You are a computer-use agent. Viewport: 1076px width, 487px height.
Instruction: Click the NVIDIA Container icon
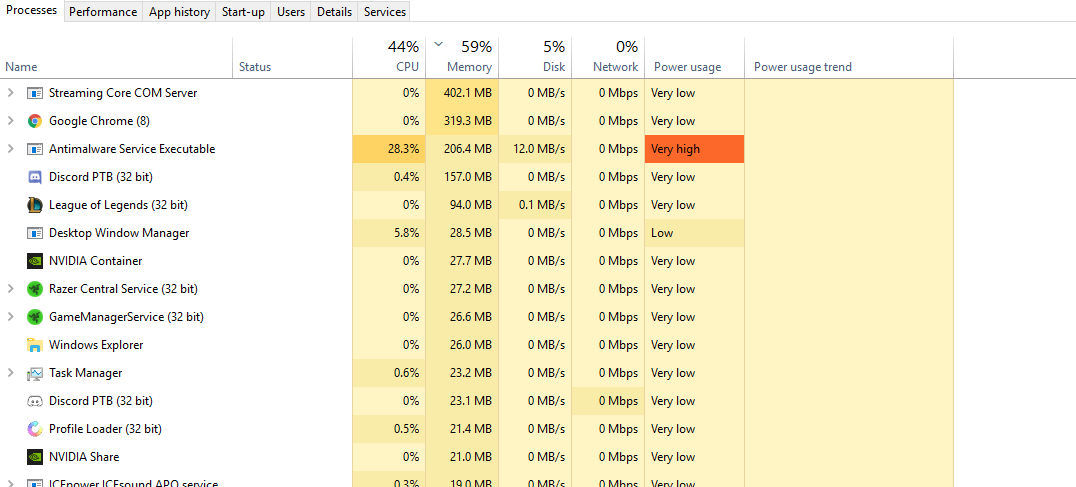coord(35,261)
